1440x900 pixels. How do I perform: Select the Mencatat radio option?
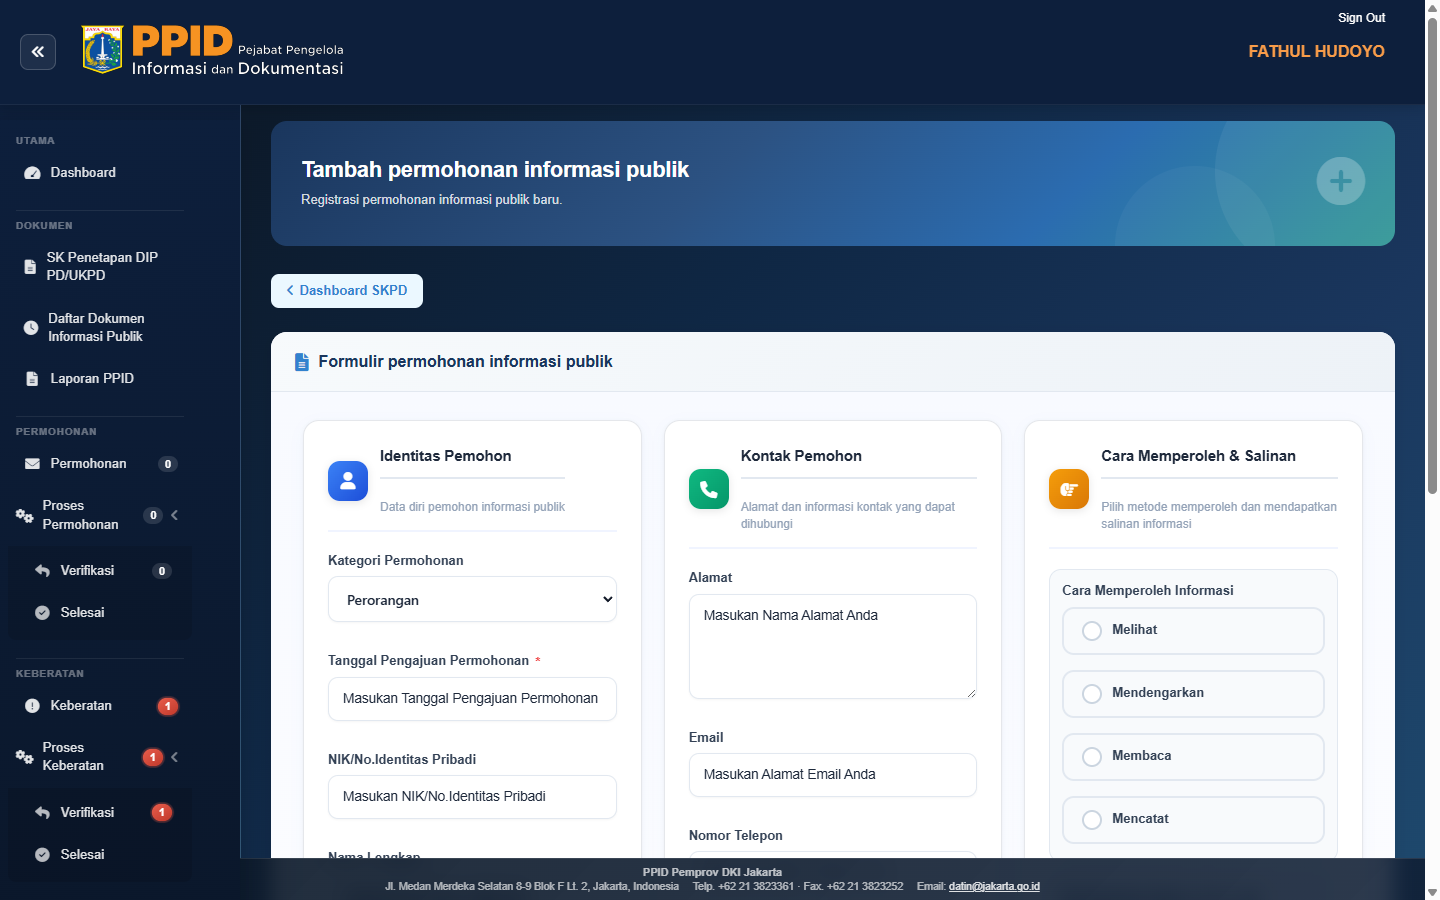tap(1092, 820)
